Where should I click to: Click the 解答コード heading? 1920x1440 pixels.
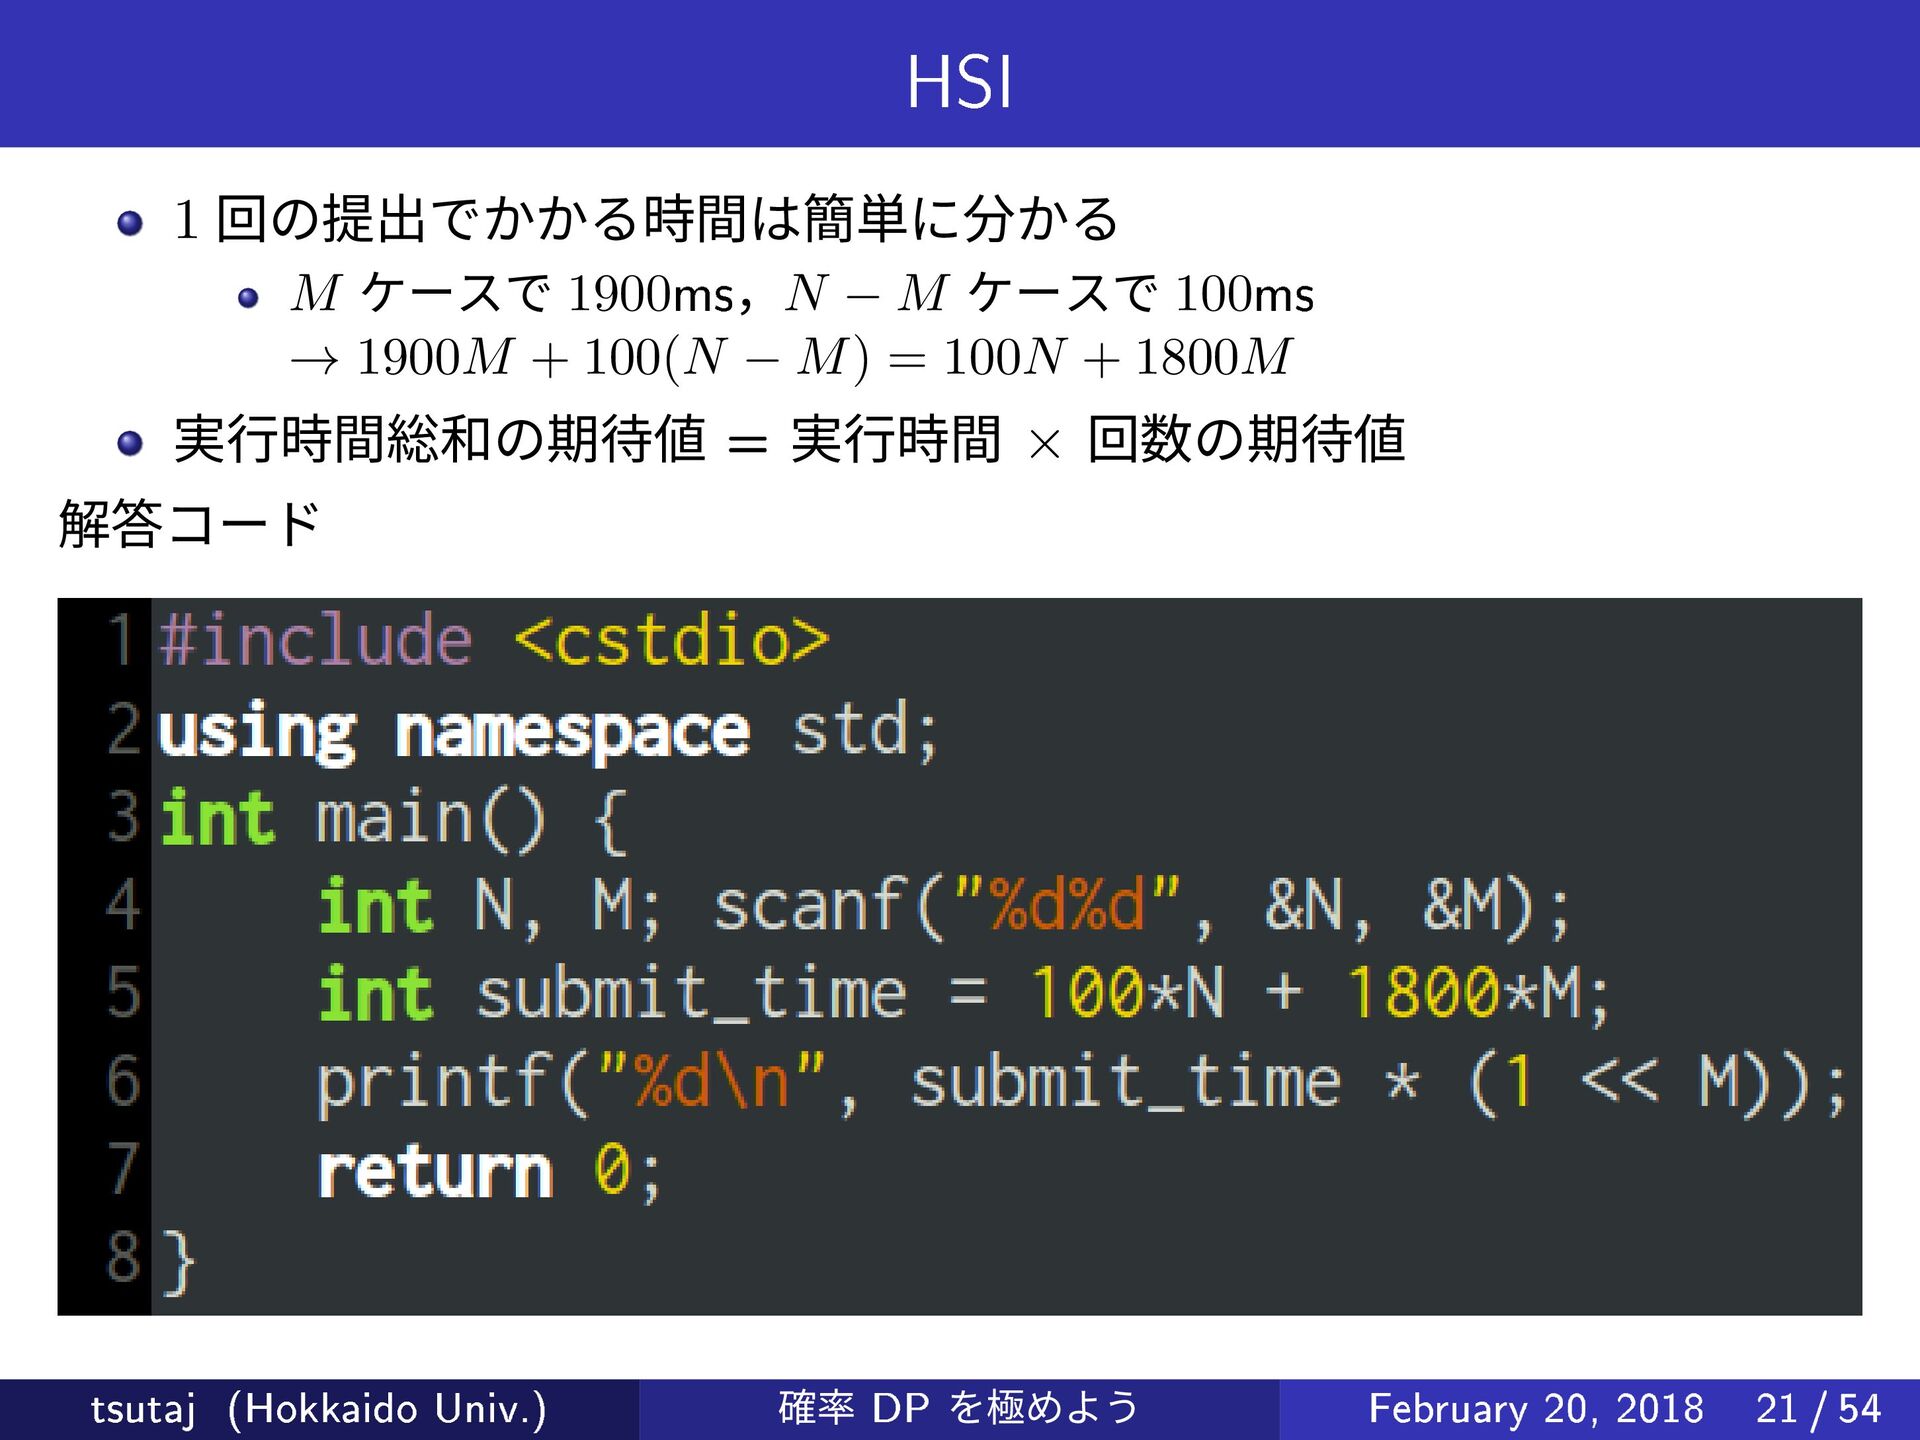point(188,524)
